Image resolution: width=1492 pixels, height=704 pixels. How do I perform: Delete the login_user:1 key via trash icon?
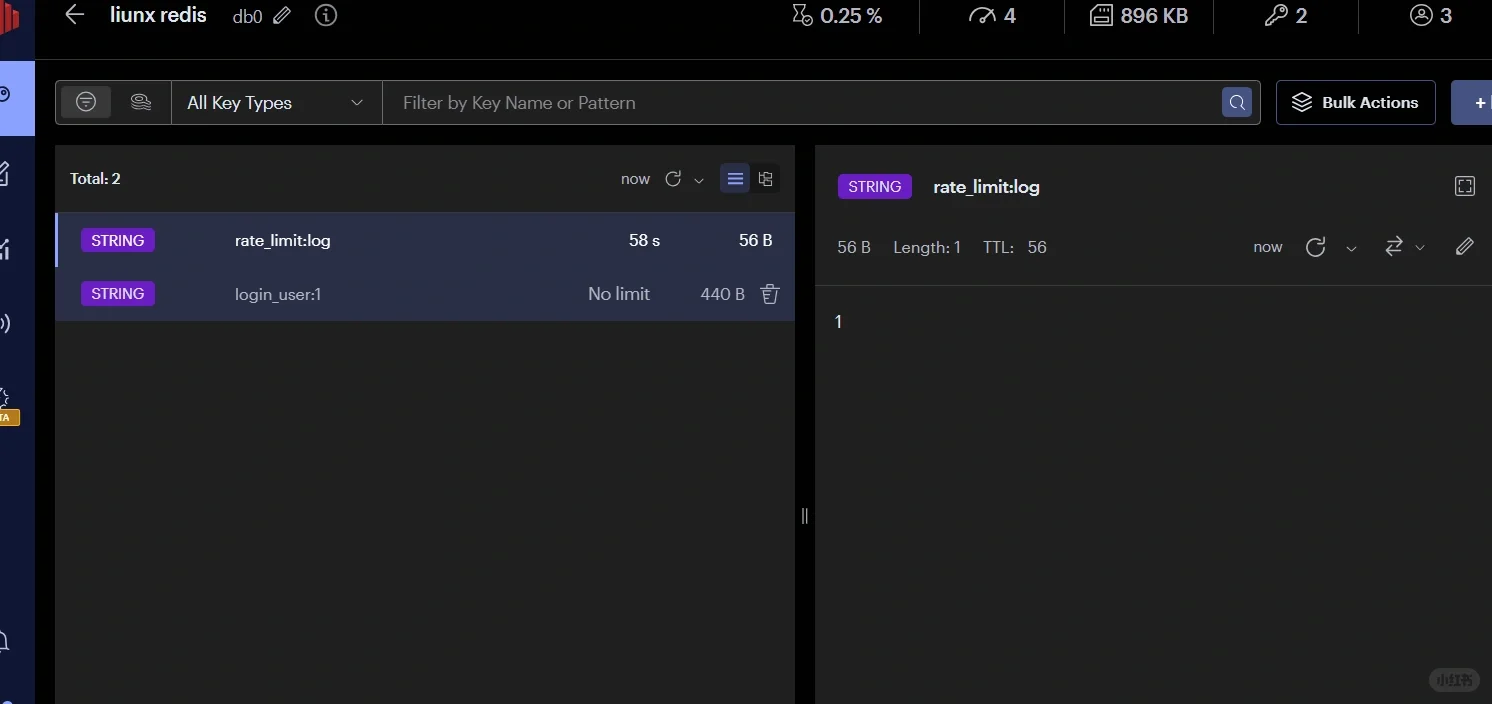pos(770,294)
